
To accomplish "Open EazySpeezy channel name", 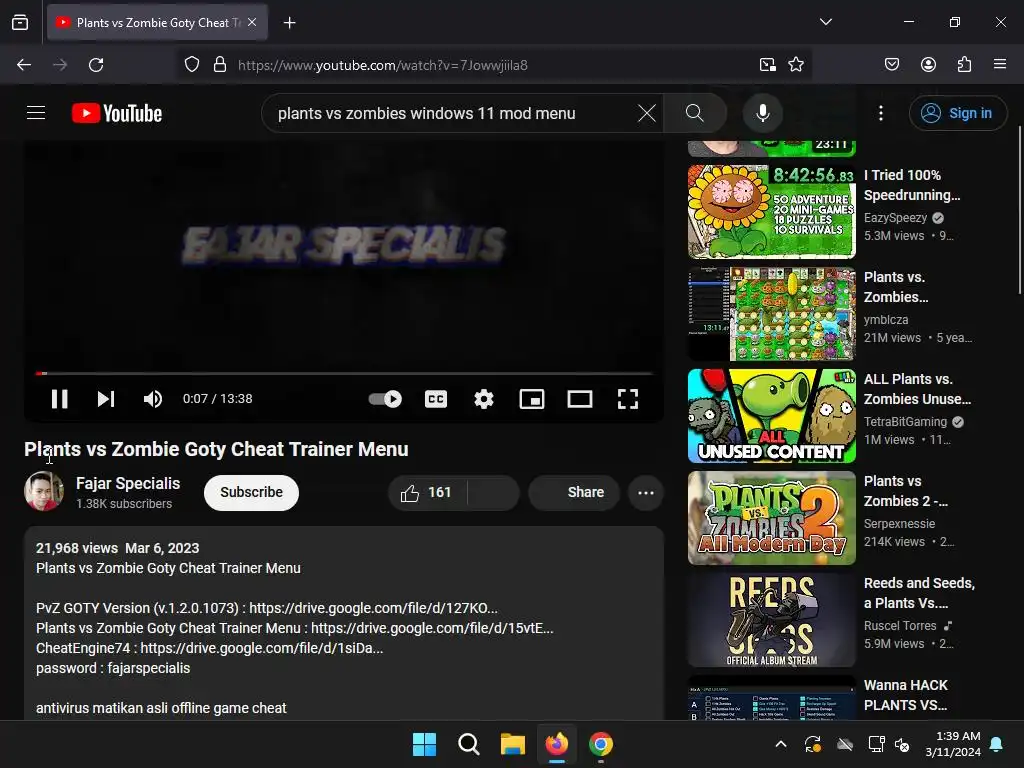I will (x=895, y=217).
